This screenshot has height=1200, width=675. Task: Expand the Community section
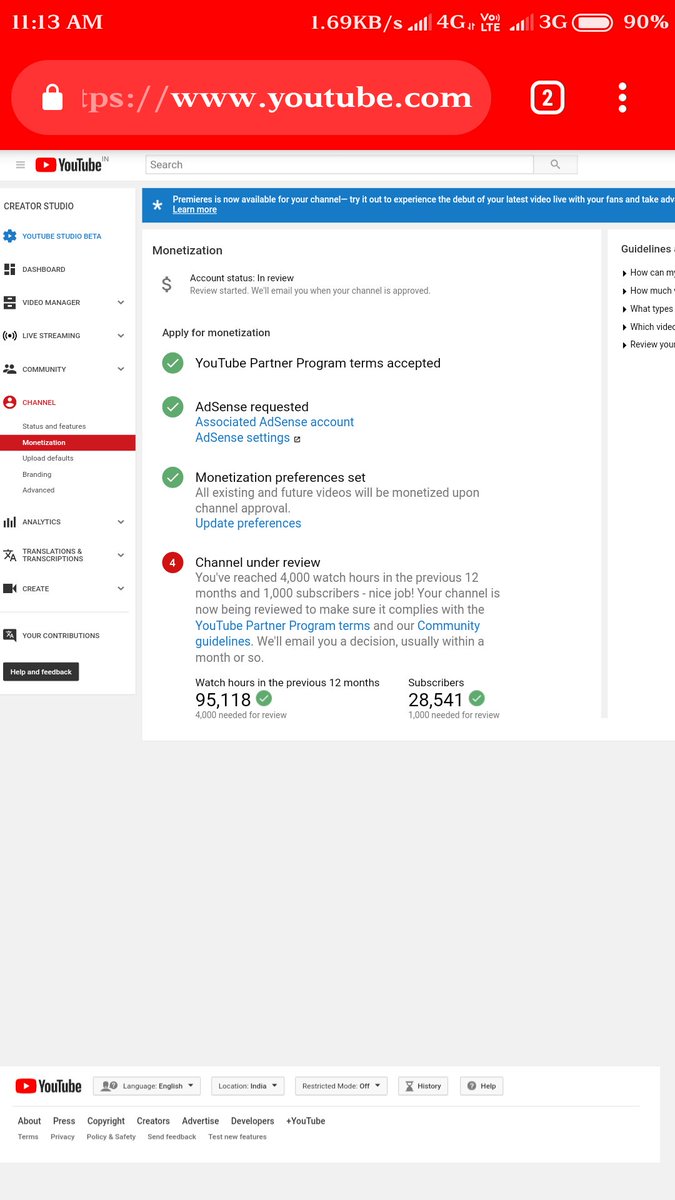121,369
